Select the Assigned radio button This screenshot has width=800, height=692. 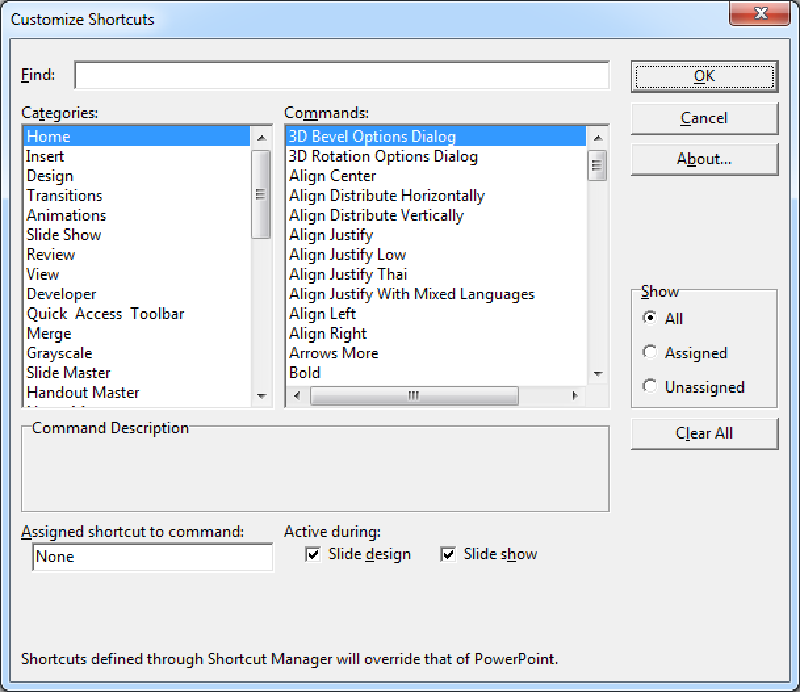click(650, 352)
